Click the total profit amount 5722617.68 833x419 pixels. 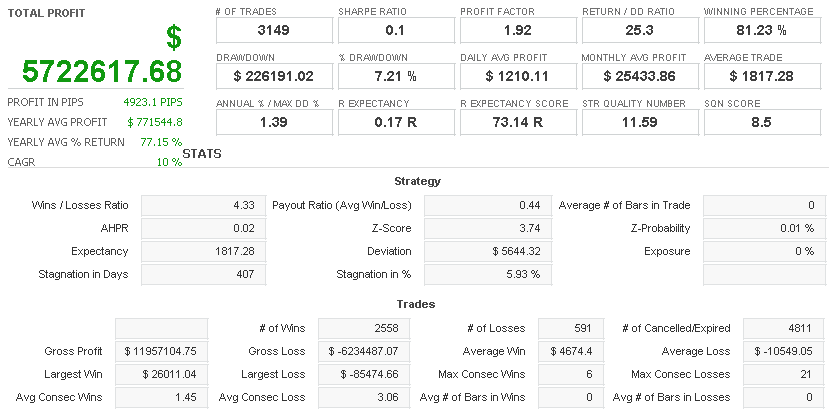tap(102, 72)
